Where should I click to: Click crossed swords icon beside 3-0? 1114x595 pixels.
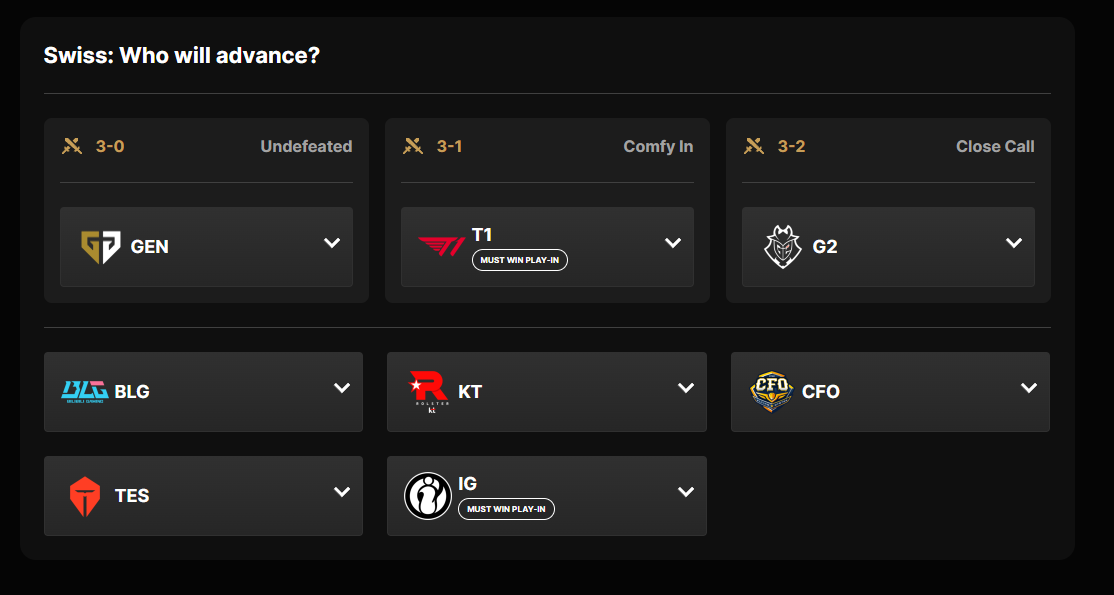pyautogui.click(x=72, y=146)
